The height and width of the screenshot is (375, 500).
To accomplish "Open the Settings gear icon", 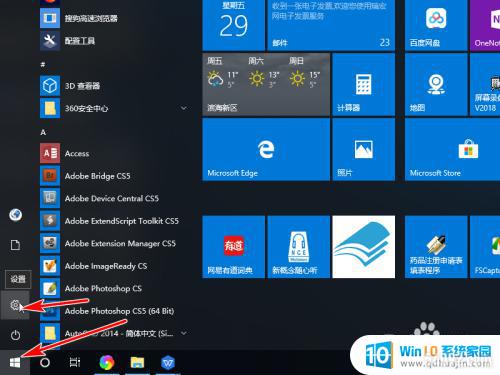I will coord(15,305).
